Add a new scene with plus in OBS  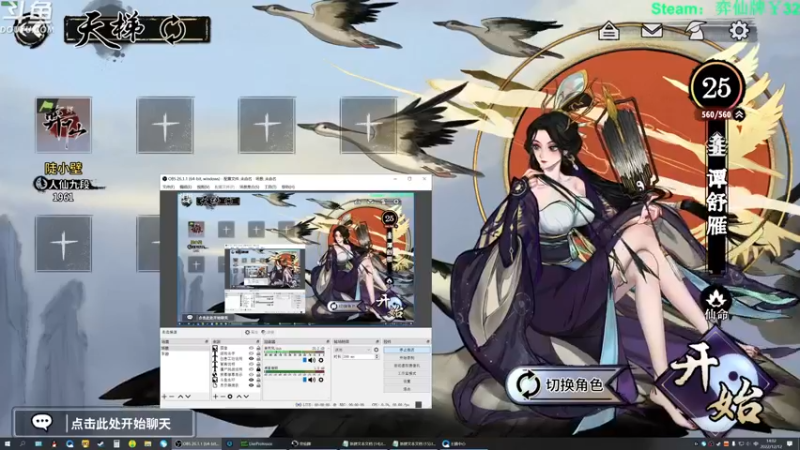[164, 396]
